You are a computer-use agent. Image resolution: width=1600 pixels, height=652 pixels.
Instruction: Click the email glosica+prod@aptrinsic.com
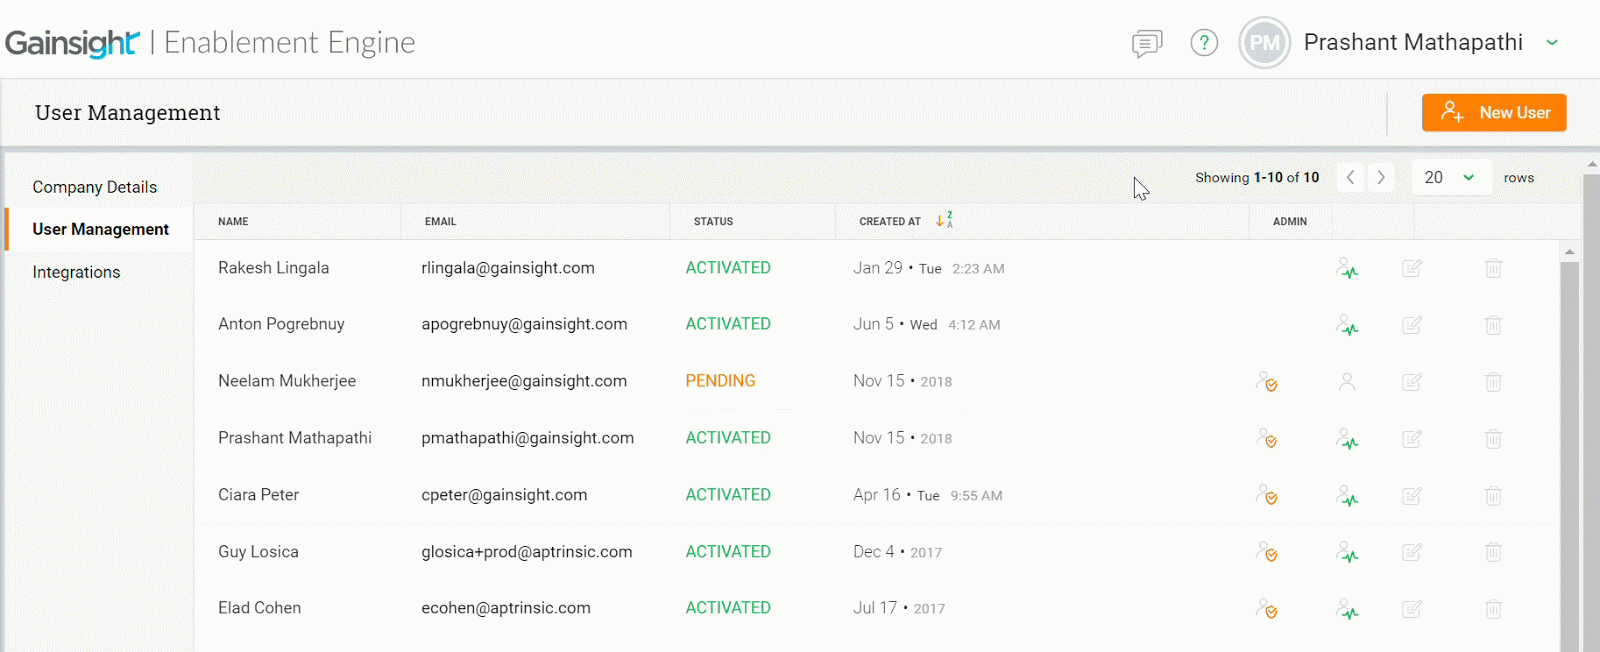pyautogui.click(x=527, y=552)
